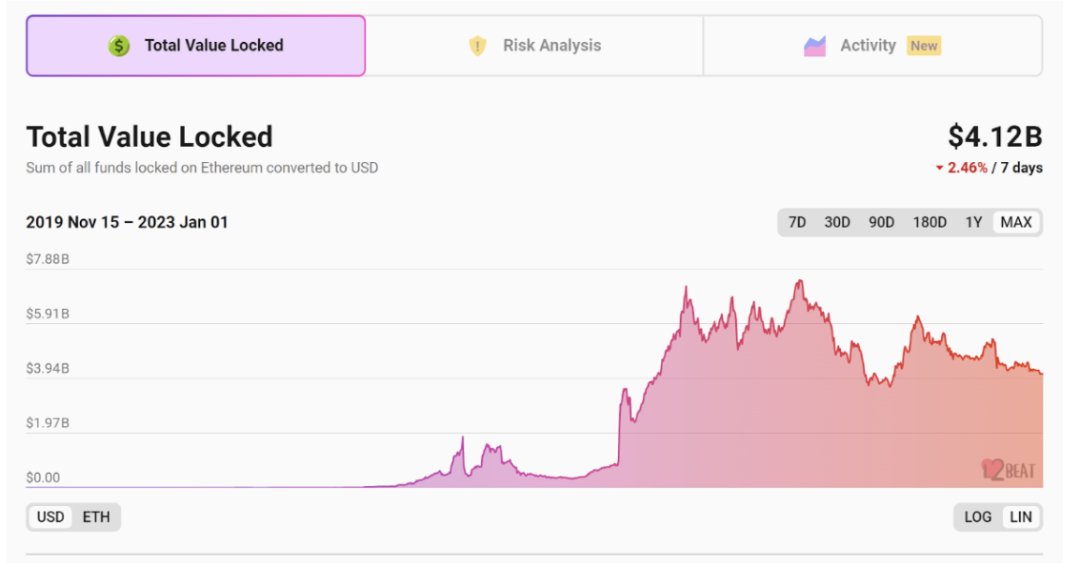The width and height of the screenshot is (1080, 568).
Task: Switch chart scale to LOG
Action: [x=977, y=517]
